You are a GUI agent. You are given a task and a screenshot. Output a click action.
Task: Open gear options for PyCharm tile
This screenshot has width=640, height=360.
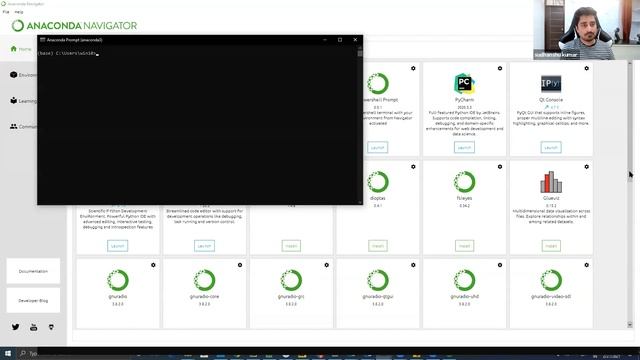(500, 68)
